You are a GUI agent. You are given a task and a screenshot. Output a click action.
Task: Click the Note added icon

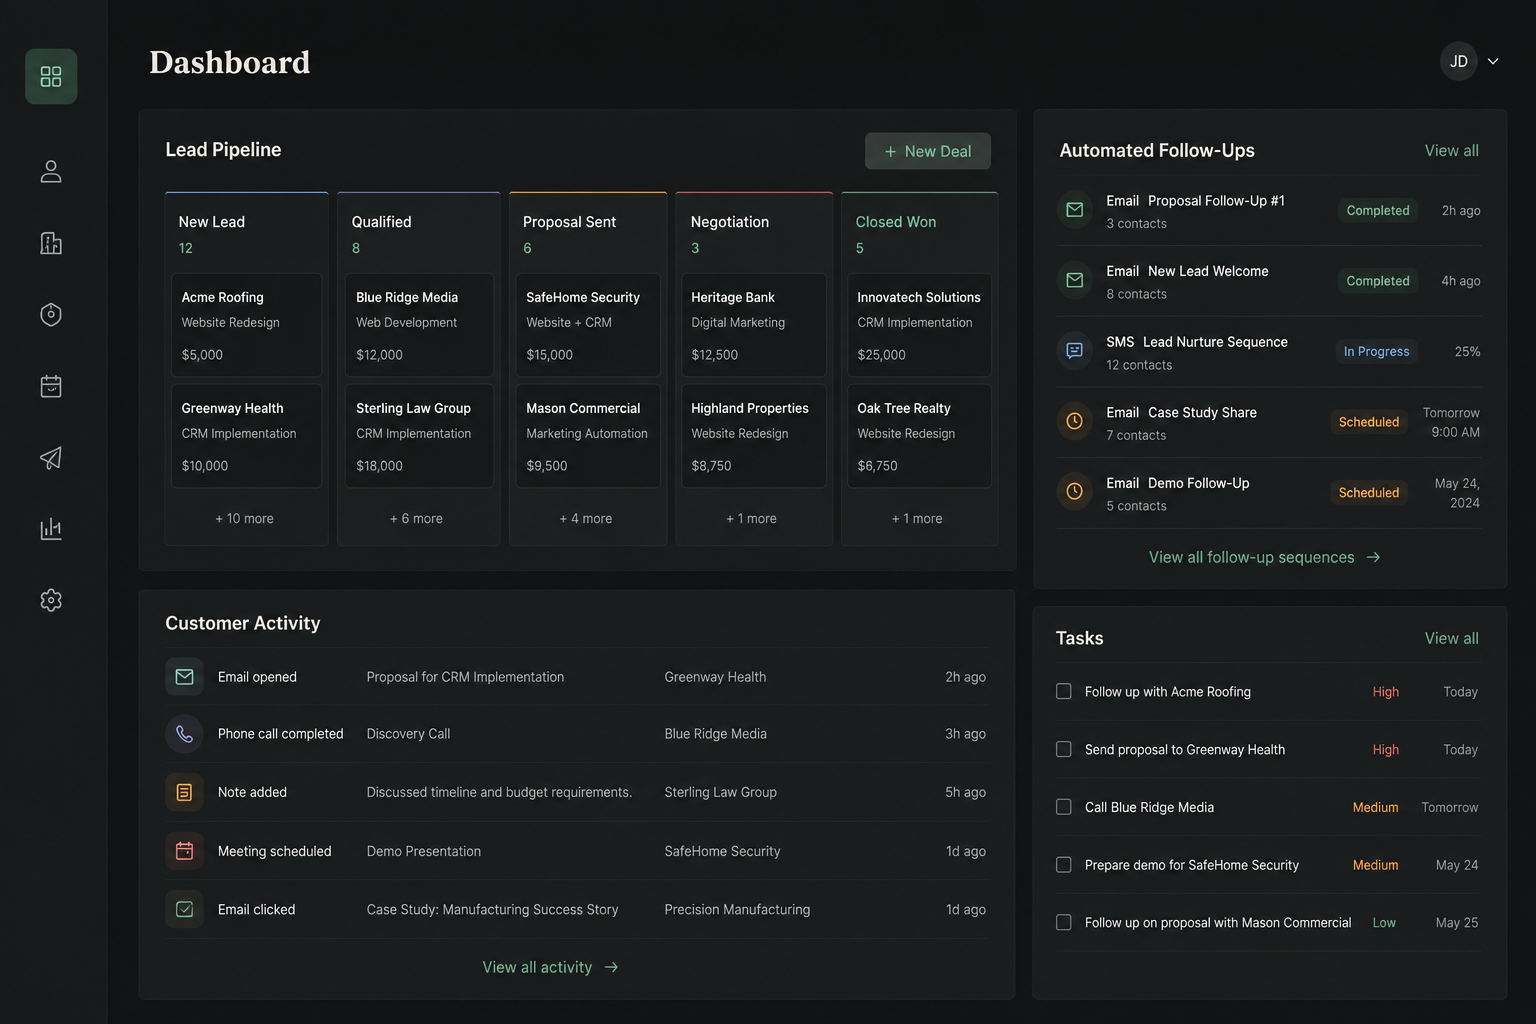tap(184, 792)
